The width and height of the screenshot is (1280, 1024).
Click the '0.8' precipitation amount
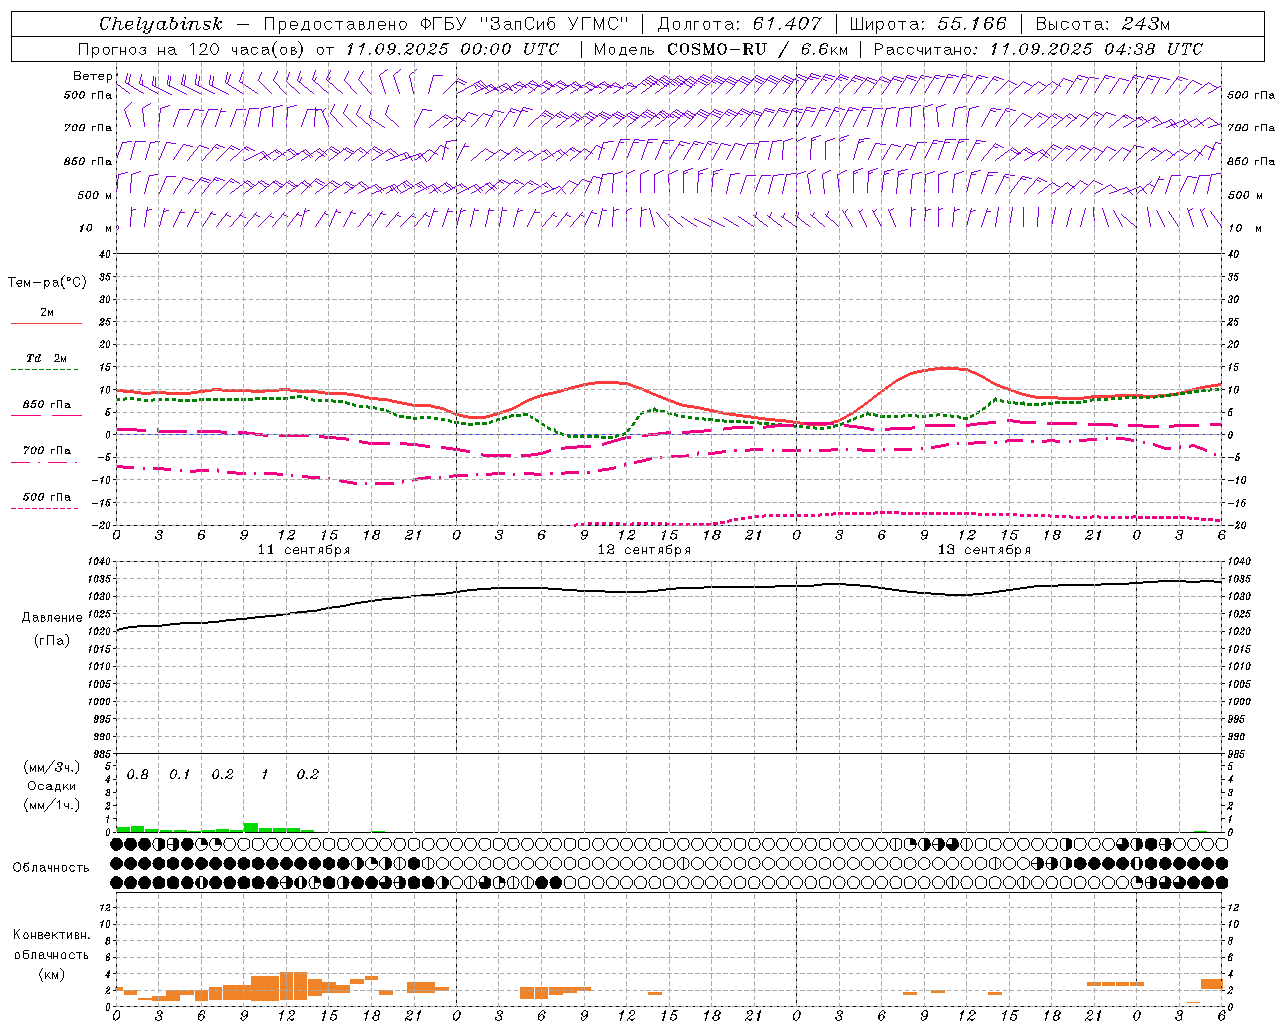(x=138, y=775)
